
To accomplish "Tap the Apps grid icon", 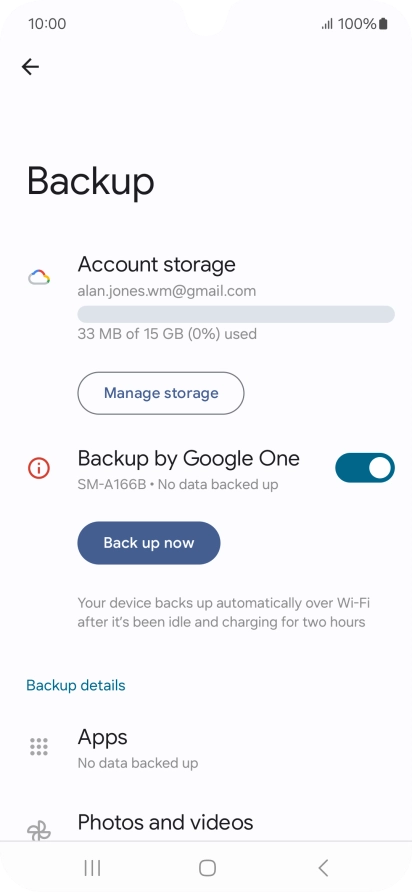I will [39, 746].
